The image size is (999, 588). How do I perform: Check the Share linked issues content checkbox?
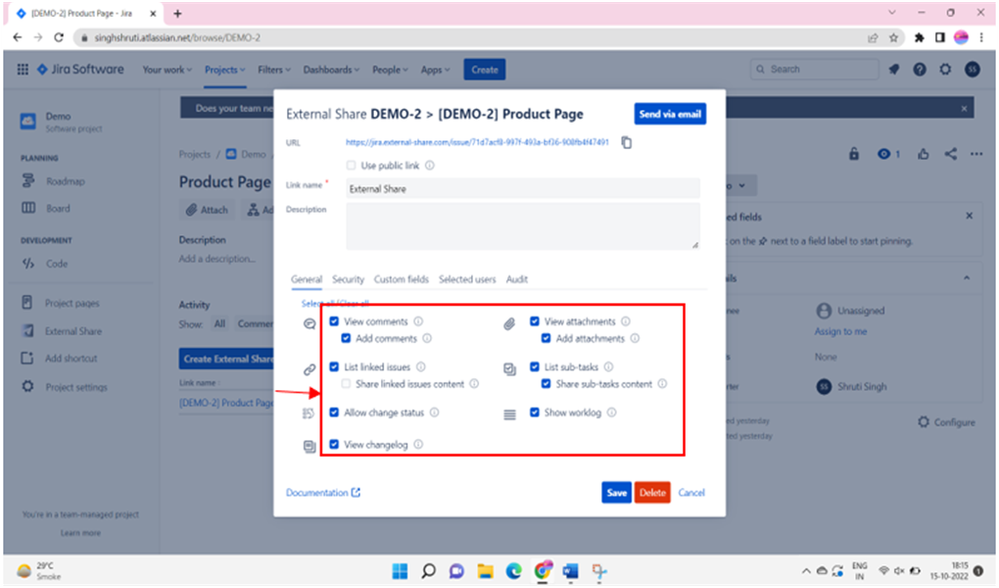pyautogui.click(x=346, y=384)
